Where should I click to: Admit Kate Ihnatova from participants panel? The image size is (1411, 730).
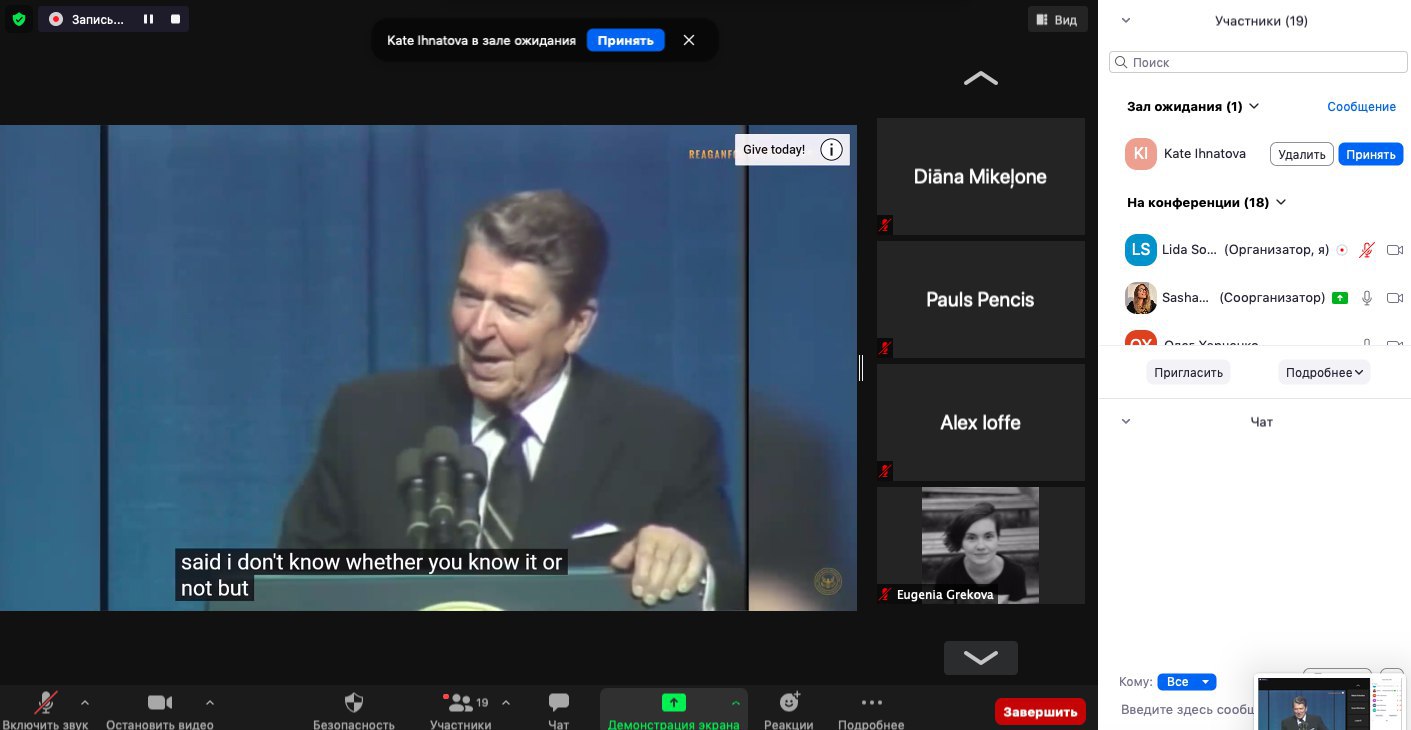tap(1371, 154)
